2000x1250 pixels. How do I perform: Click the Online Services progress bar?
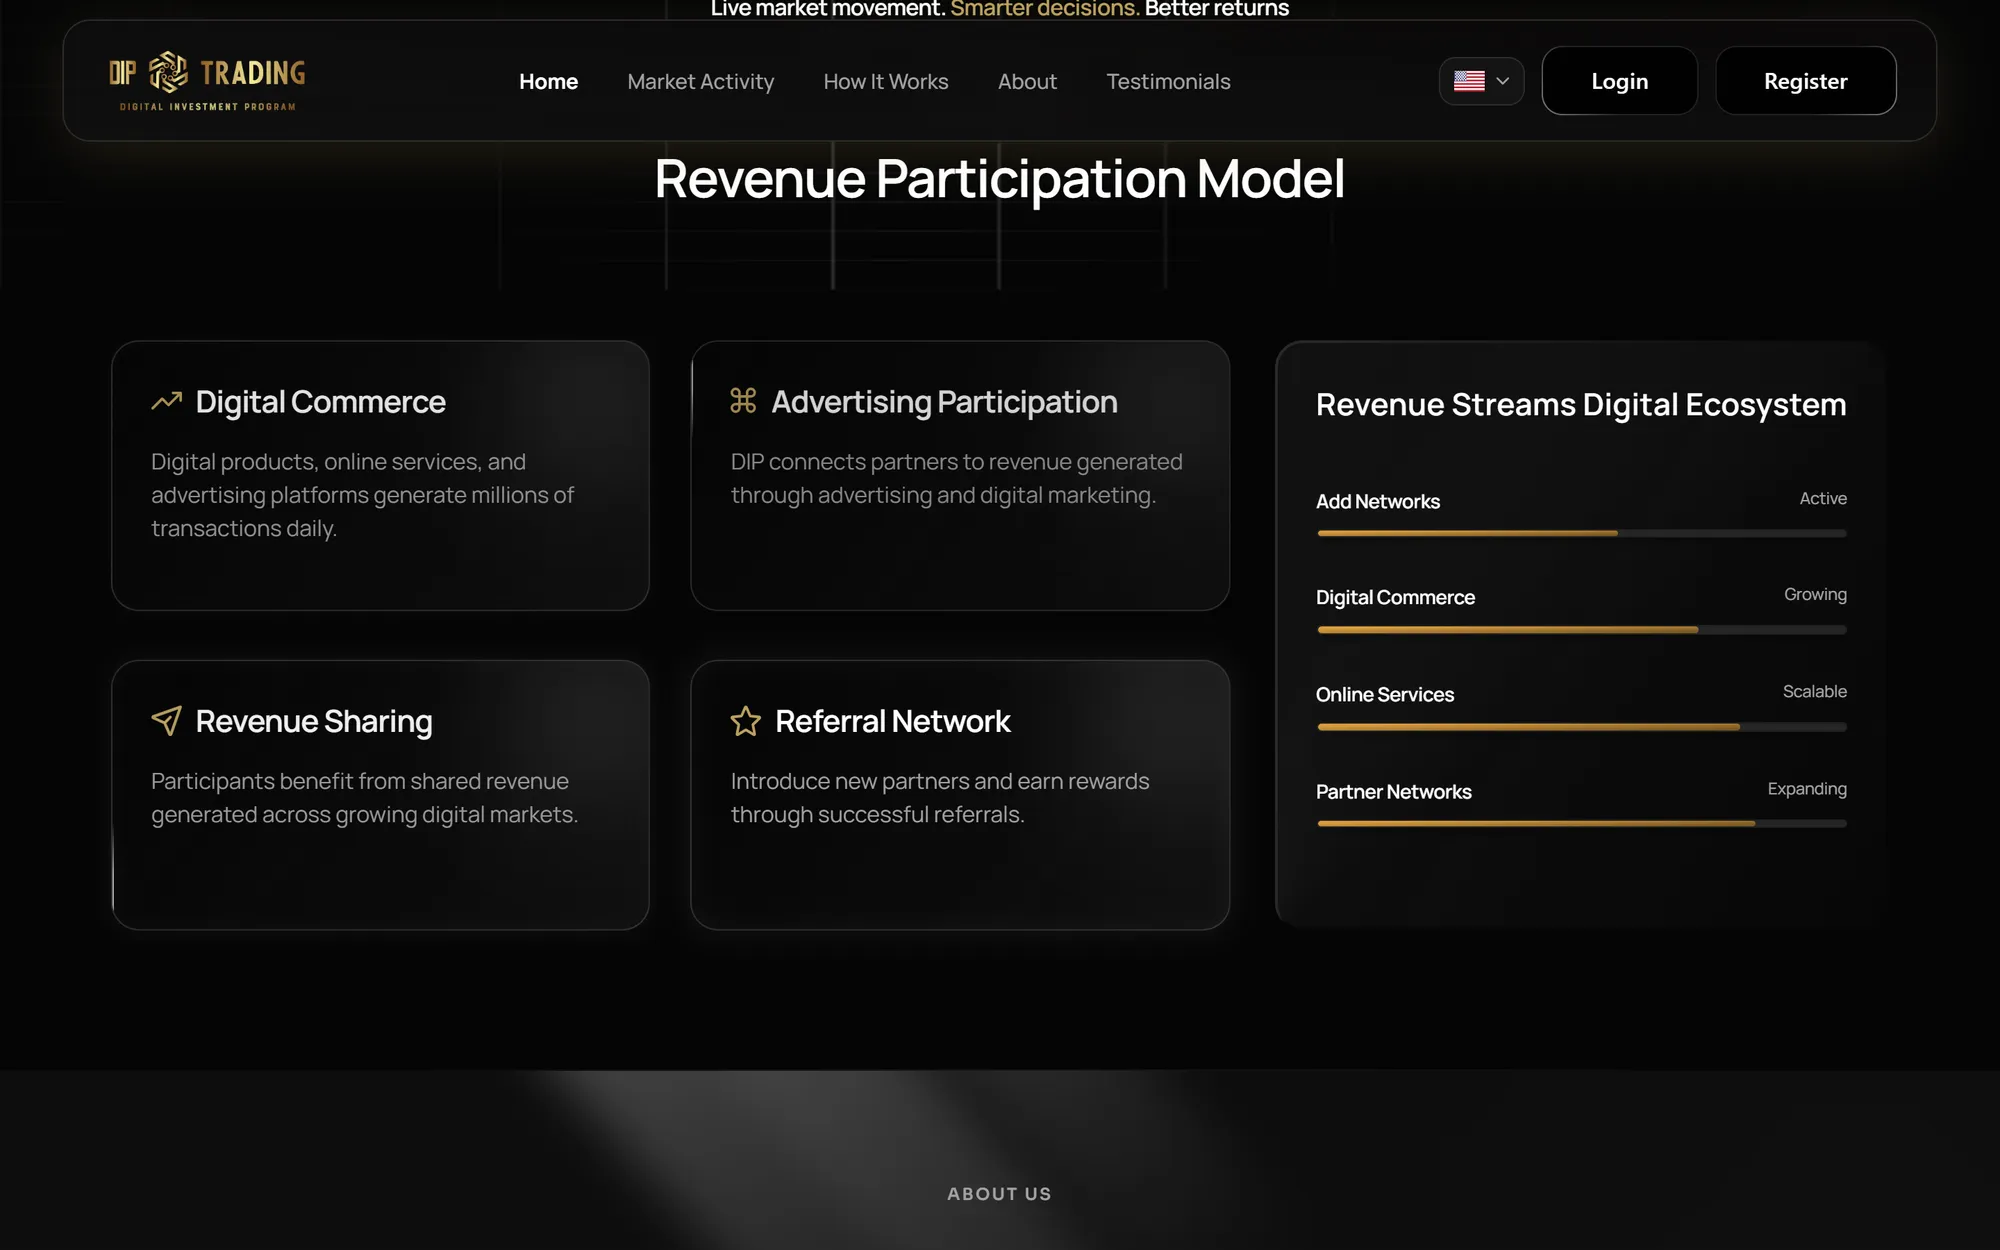pyautogui.click(x=1581, y=727)
